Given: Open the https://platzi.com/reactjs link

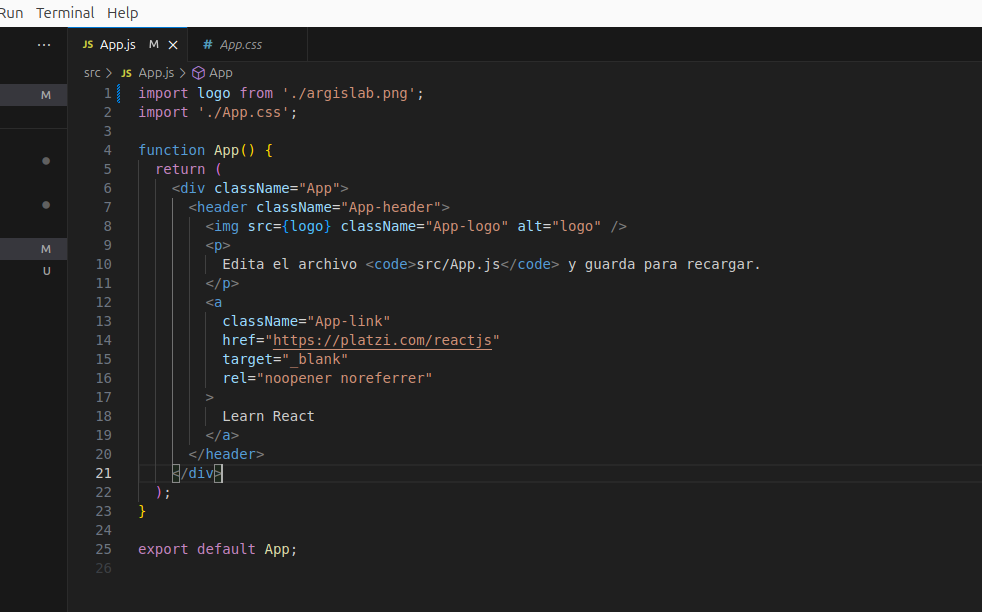Looking at the screenshot, I should [382, 340].
